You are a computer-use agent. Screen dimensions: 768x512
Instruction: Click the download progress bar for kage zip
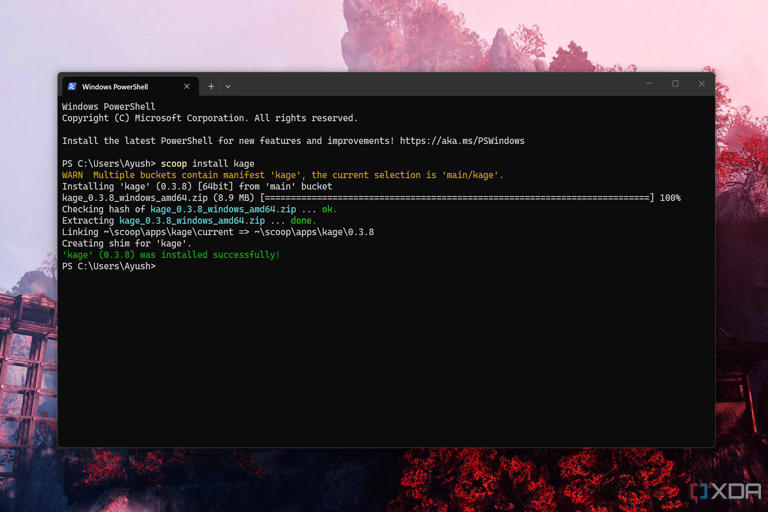[x=457, y=197]
